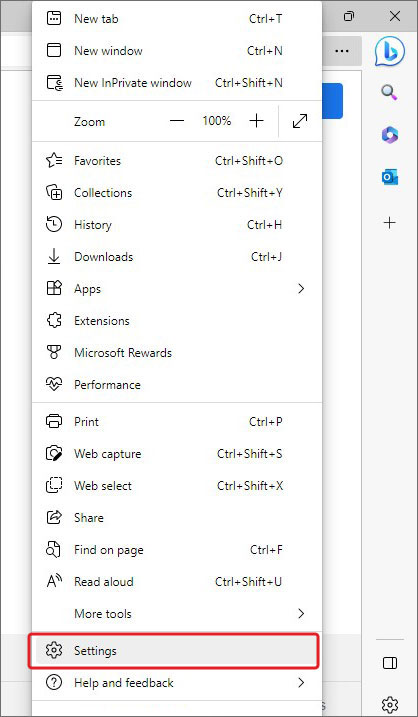Click the Ctrl+Shift+O shortcut text

click(x=249, y=161)
